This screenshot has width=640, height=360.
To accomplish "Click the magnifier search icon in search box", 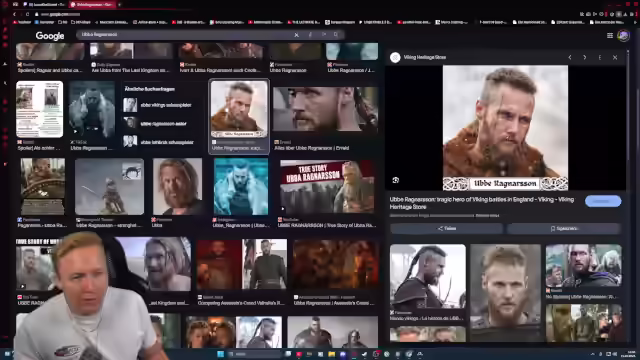I will [x=336, y=35].
